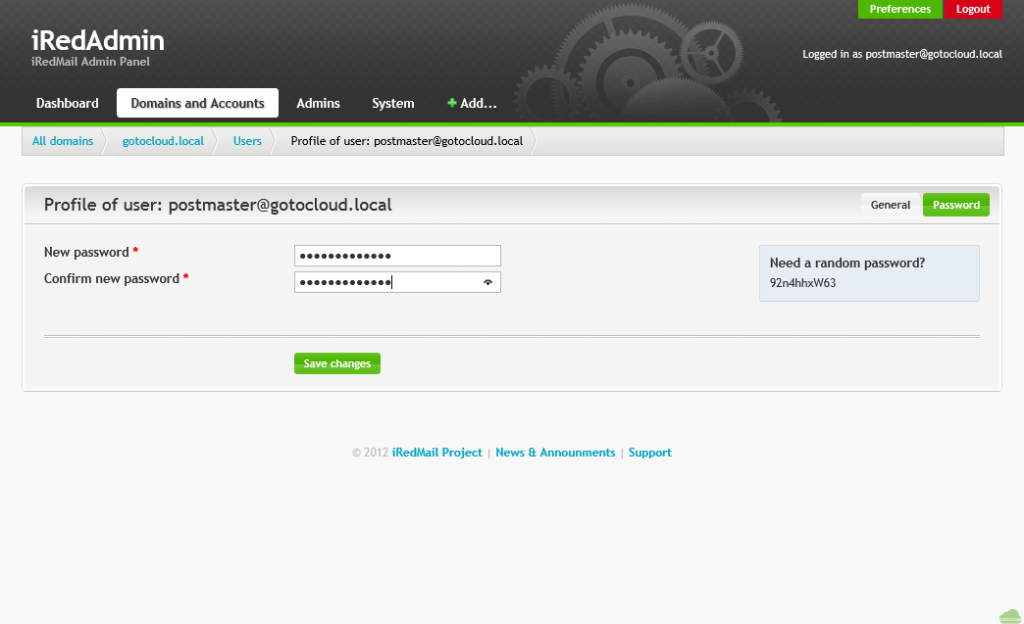Click the green plus Add icon

pos(452,103)
